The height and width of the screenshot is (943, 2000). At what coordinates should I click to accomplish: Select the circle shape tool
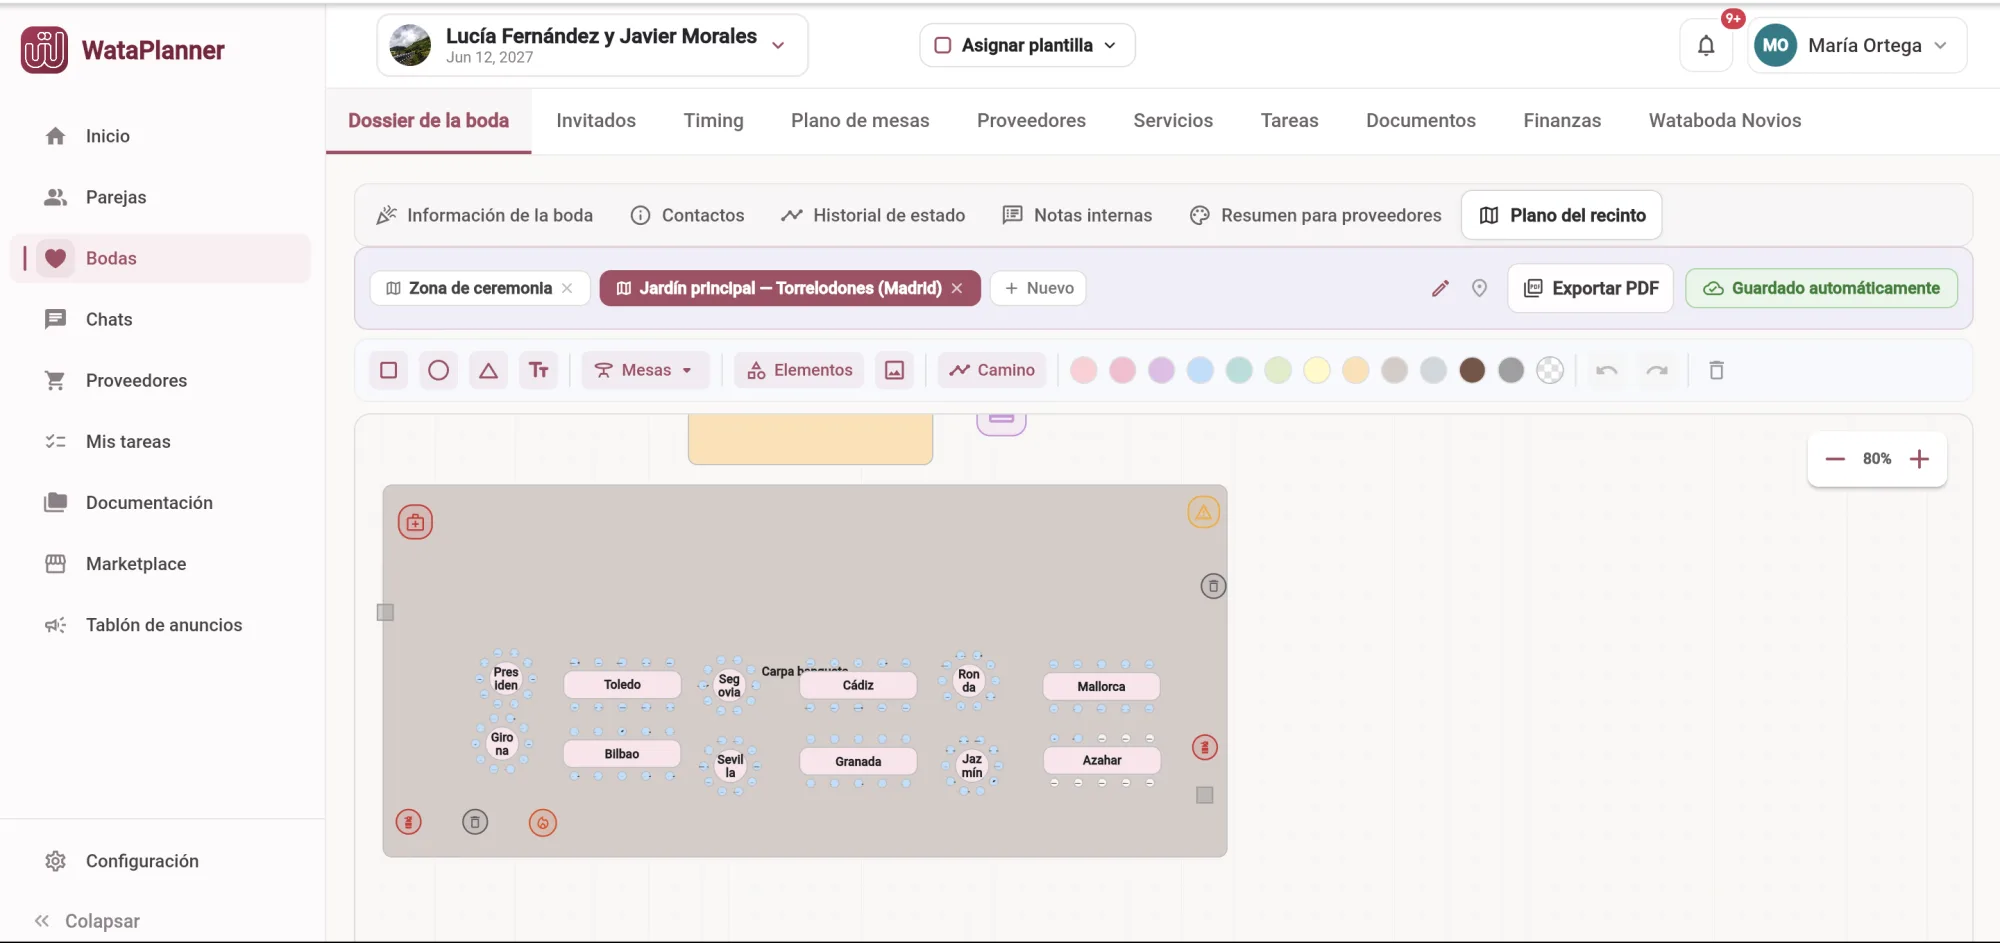point(438,370)
